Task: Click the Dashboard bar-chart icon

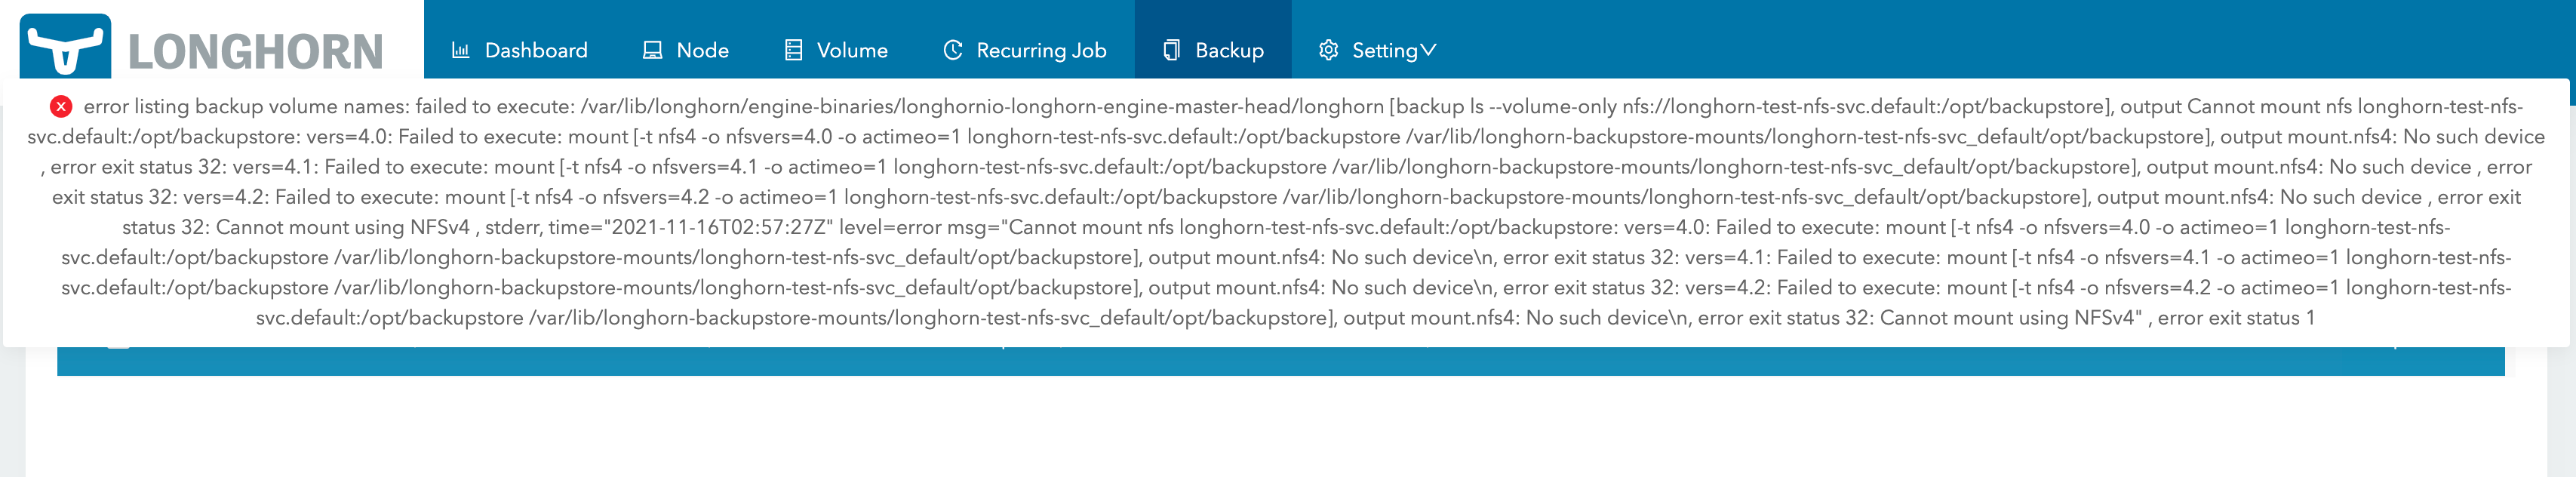Action: click(462, 48)
